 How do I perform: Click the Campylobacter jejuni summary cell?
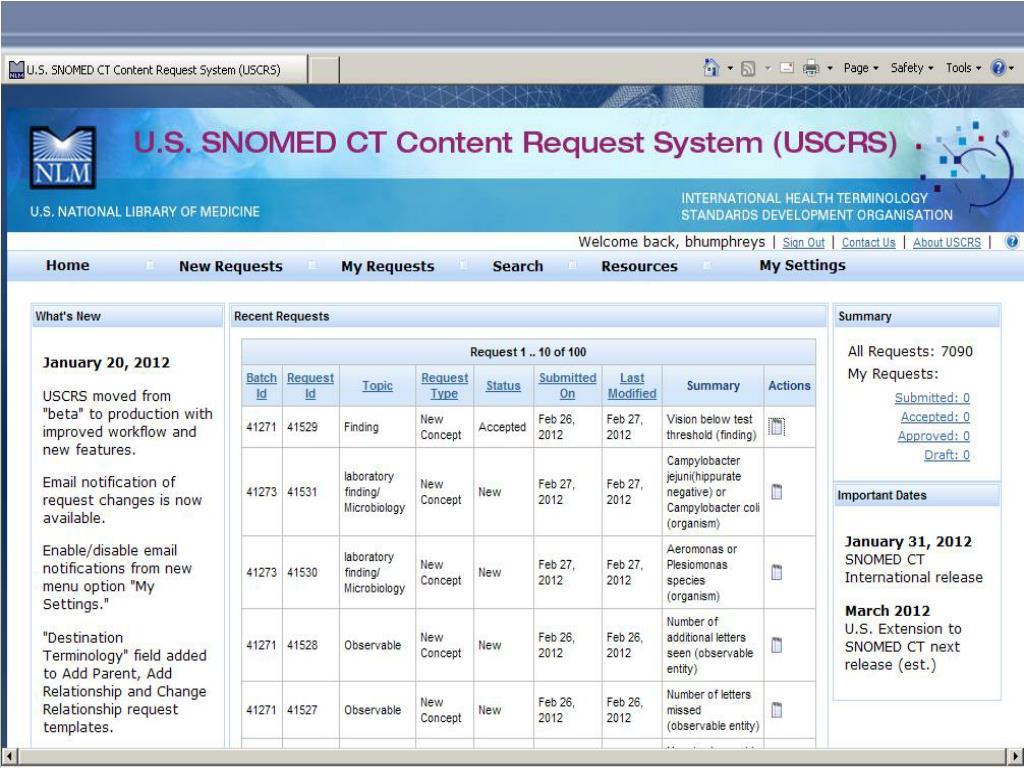pyautogui.click(x=713, y=492)
